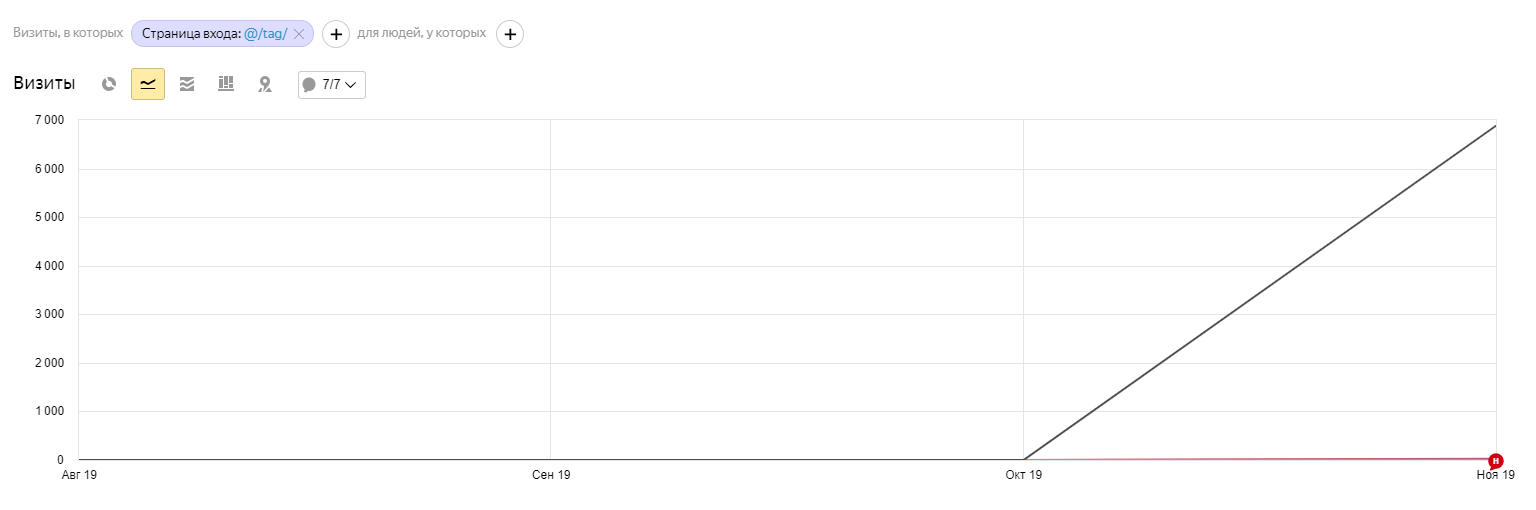Add a condition after 'для людей, у которых'
This screenshot has width=1536, height=510.
coord(510,34)
